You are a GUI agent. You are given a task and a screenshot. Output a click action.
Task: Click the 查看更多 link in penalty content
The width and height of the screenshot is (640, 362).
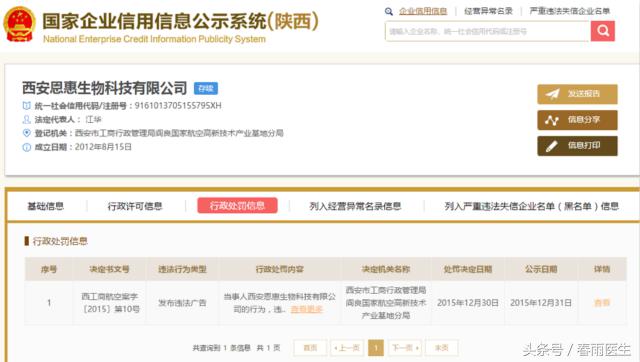coord(307,309)
